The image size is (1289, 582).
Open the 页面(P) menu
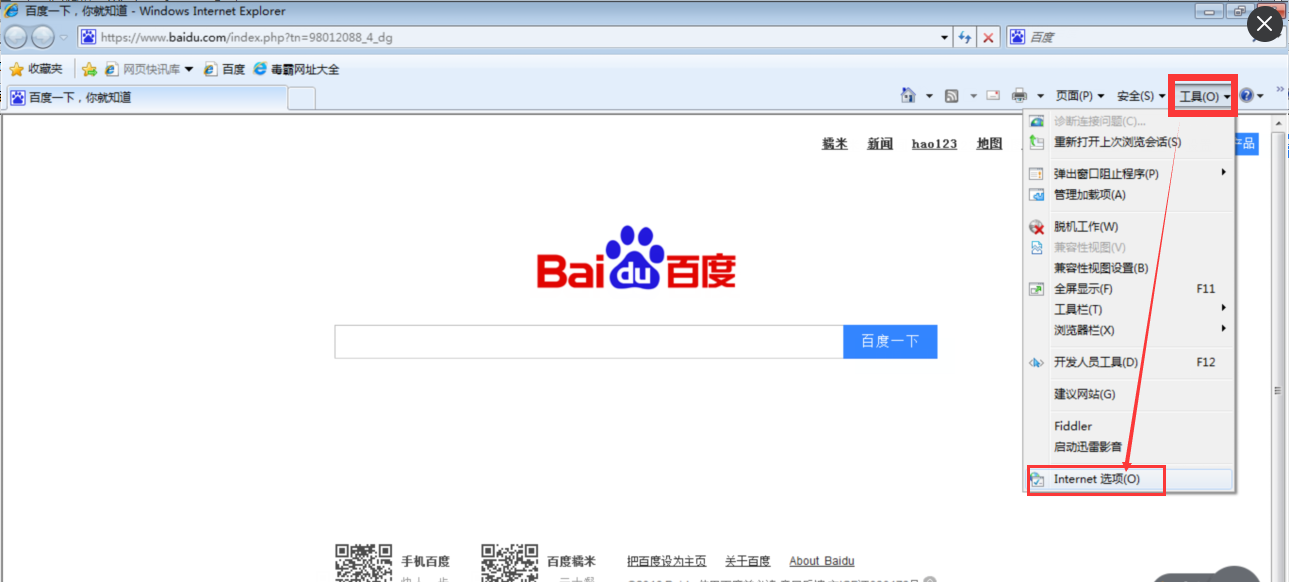(1080, 96)
